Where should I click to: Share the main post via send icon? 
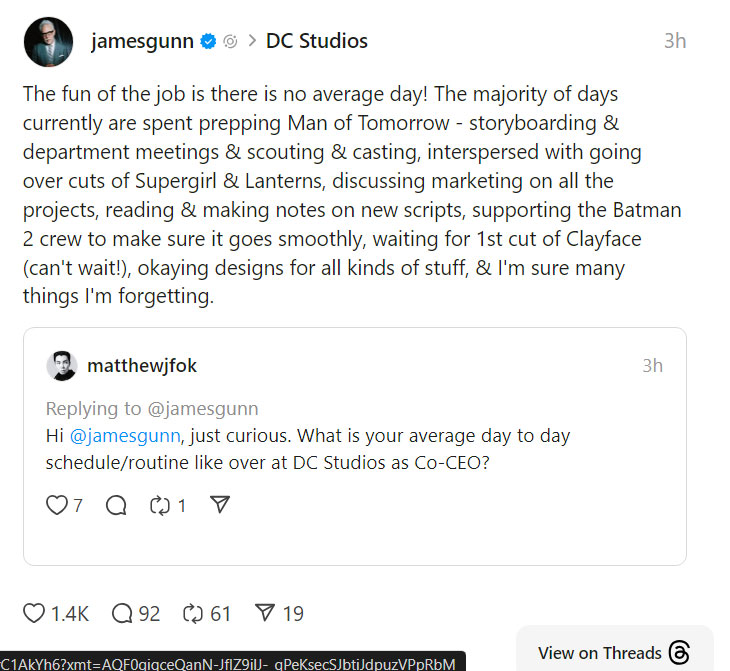pyautogui.click(x=266, y=613)
